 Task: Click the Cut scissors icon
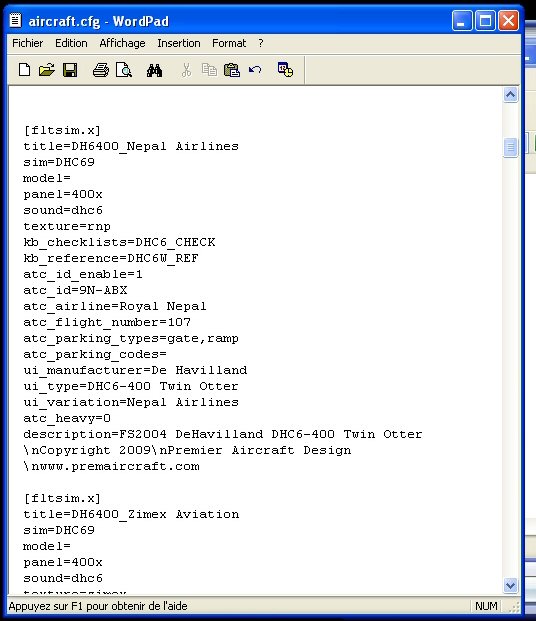click(x=186, y=70)
